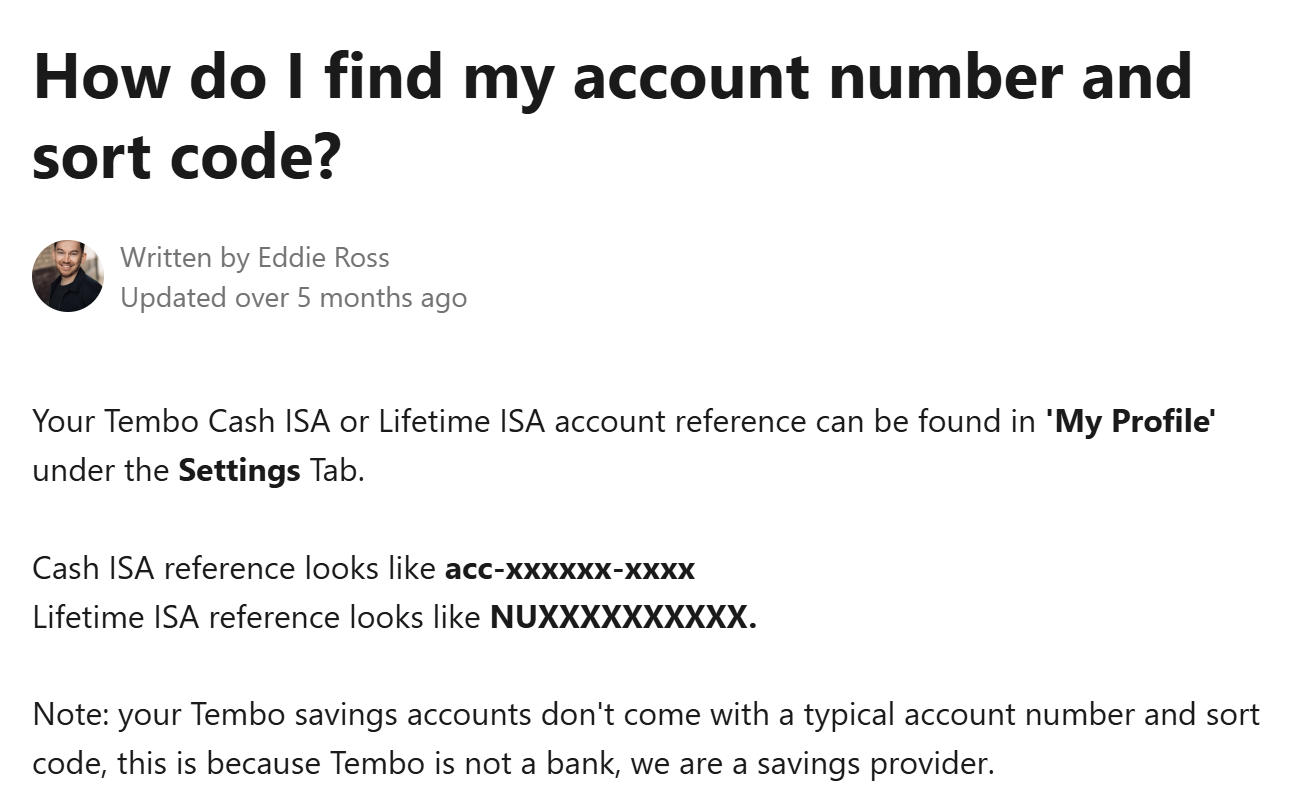Click "sort code?" on the heading's second line
1295x800 pixels.
(188, 158)
